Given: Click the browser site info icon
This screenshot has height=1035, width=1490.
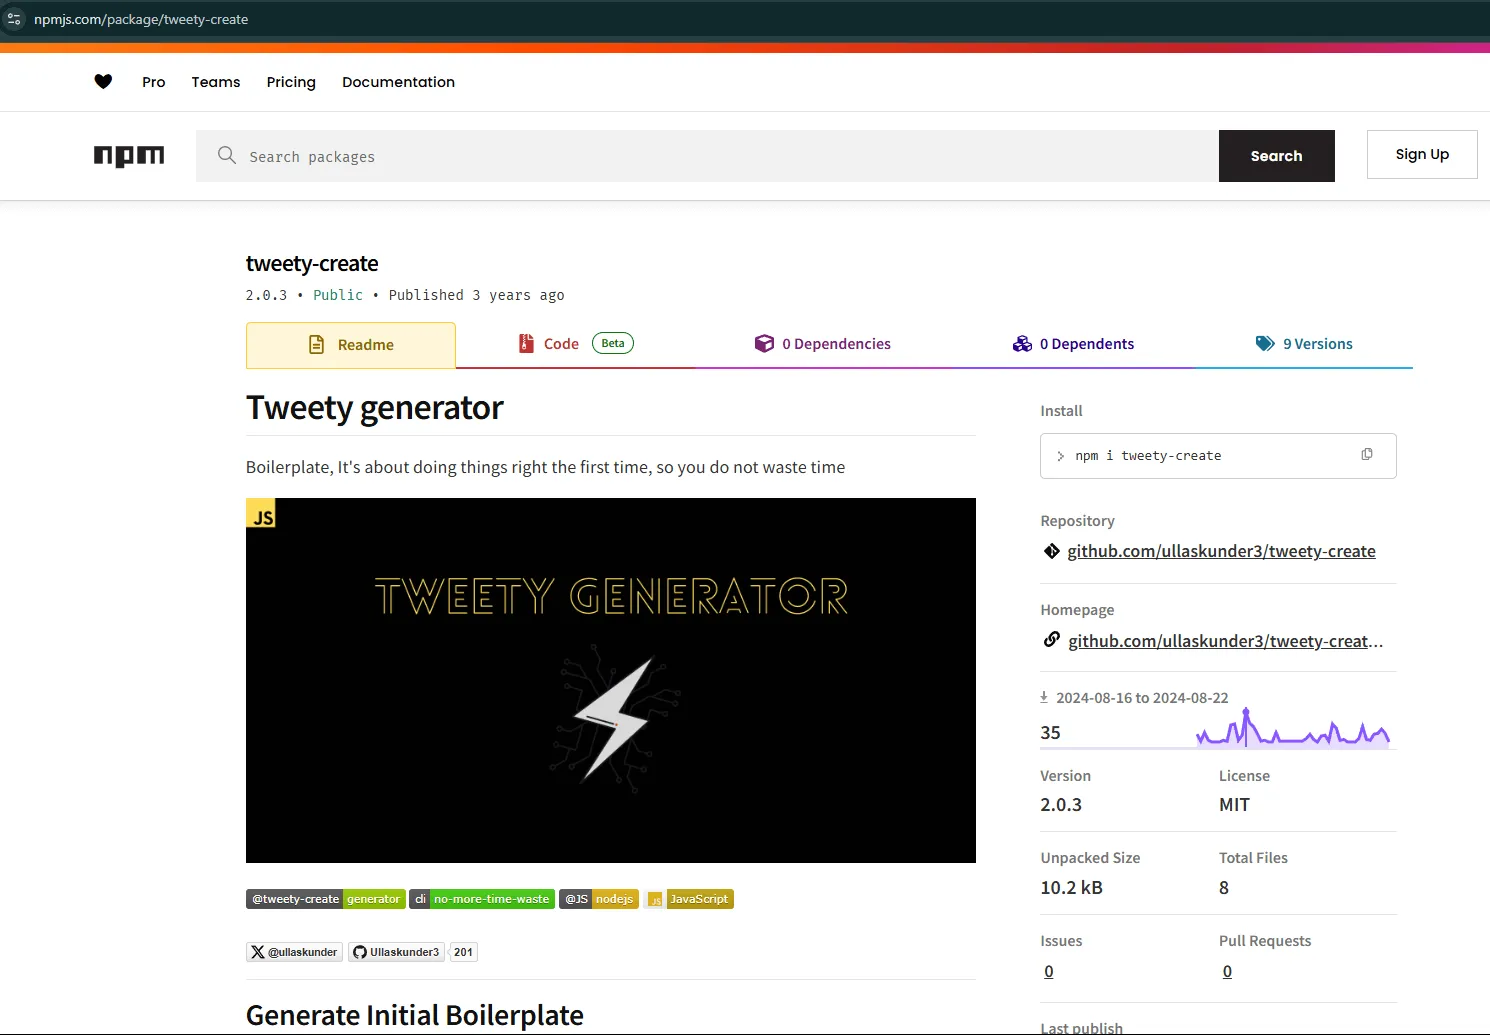Looking at the screenshot, I should coord(14,19).
